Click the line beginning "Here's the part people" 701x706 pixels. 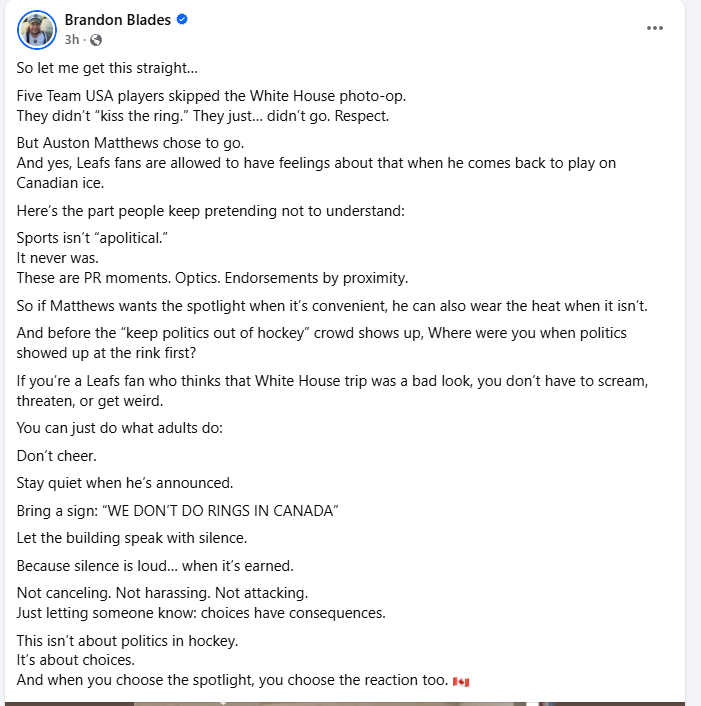(x=203, y=211)
